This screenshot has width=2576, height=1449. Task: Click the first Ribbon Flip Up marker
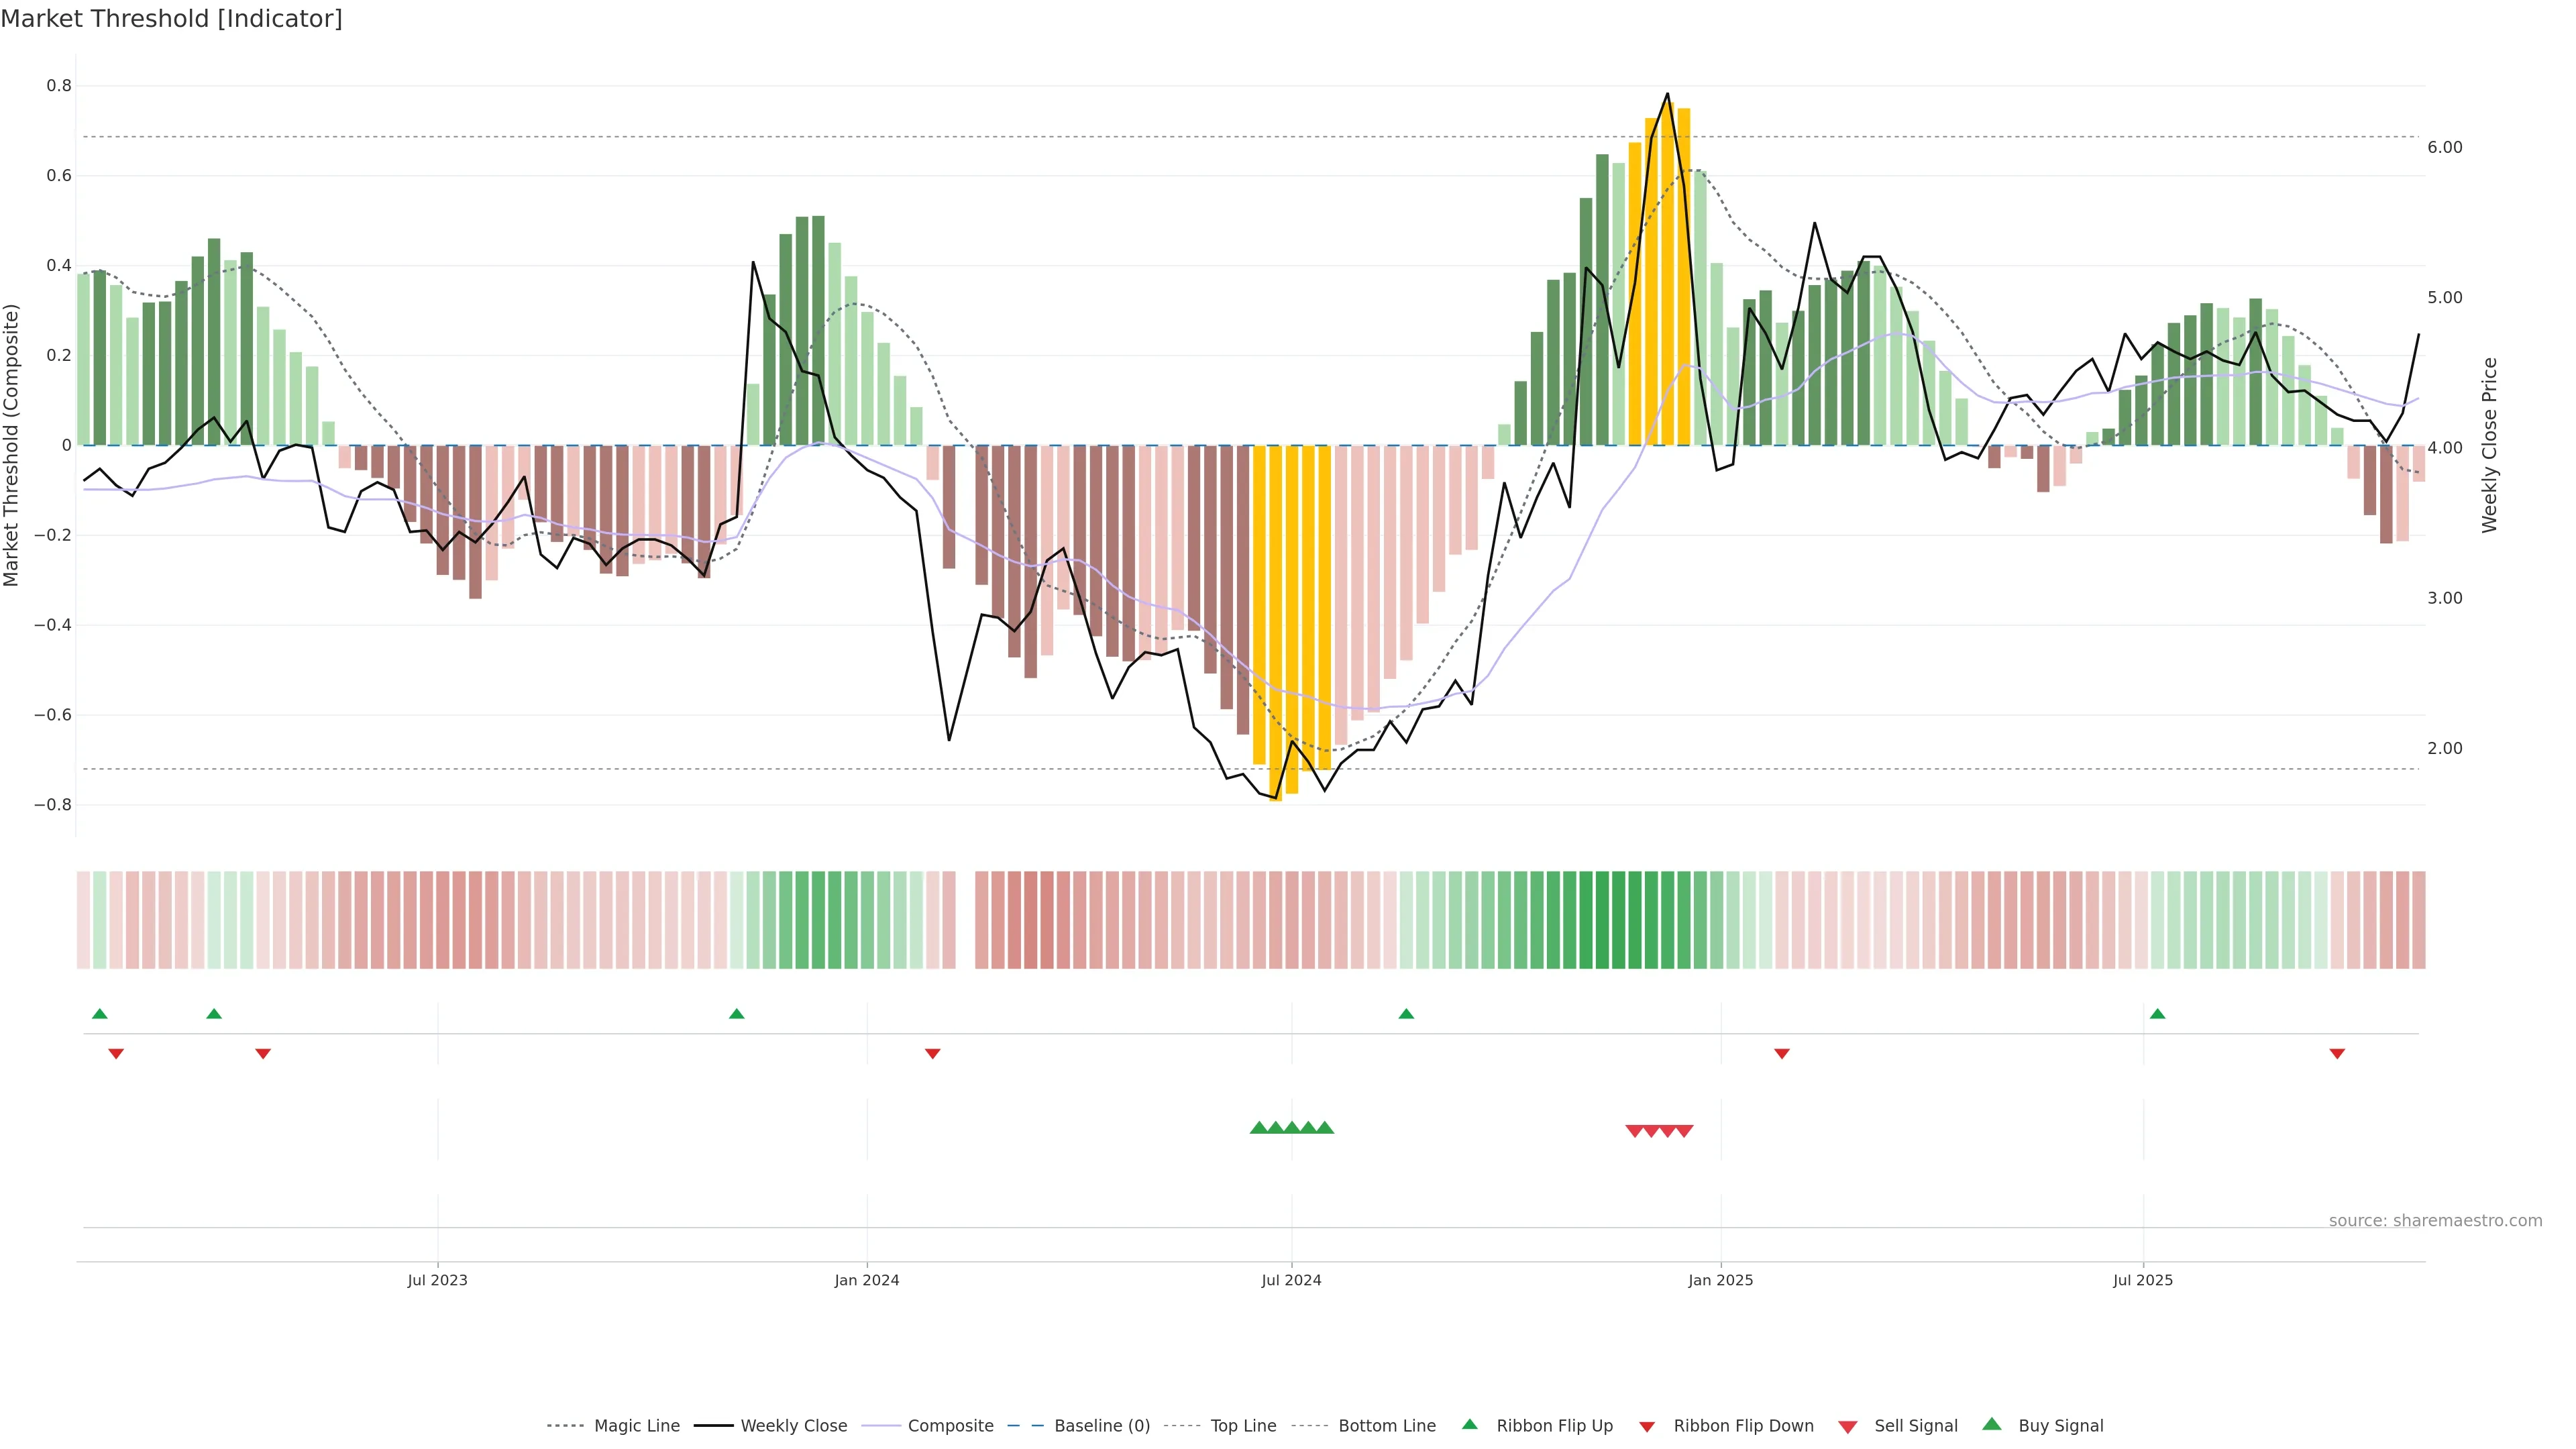(x=99, y=1014)
